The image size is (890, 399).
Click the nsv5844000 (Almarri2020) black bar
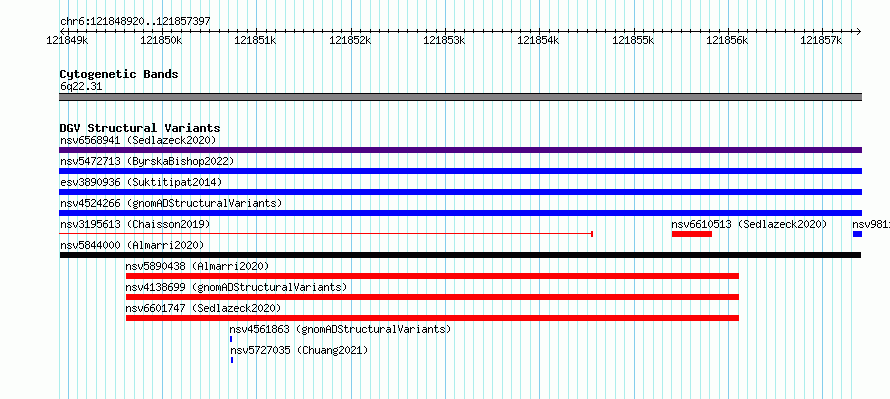[460, 255]
